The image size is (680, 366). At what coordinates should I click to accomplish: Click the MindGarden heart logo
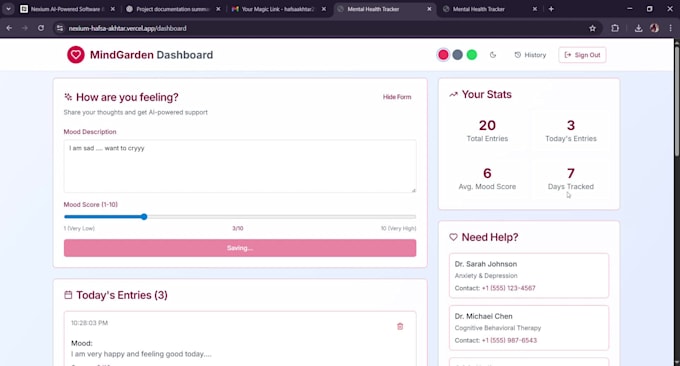tap(75, 55)
